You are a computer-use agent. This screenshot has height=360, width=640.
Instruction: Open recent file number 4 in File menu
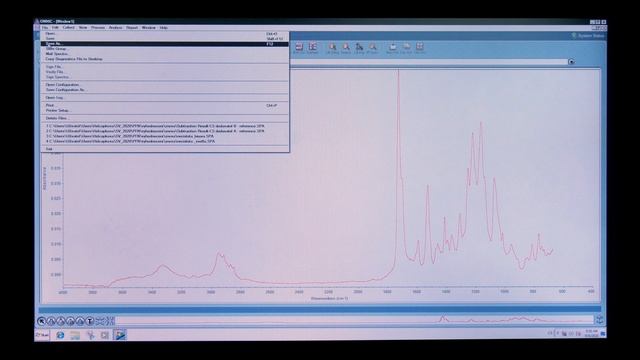click(164, 141)
